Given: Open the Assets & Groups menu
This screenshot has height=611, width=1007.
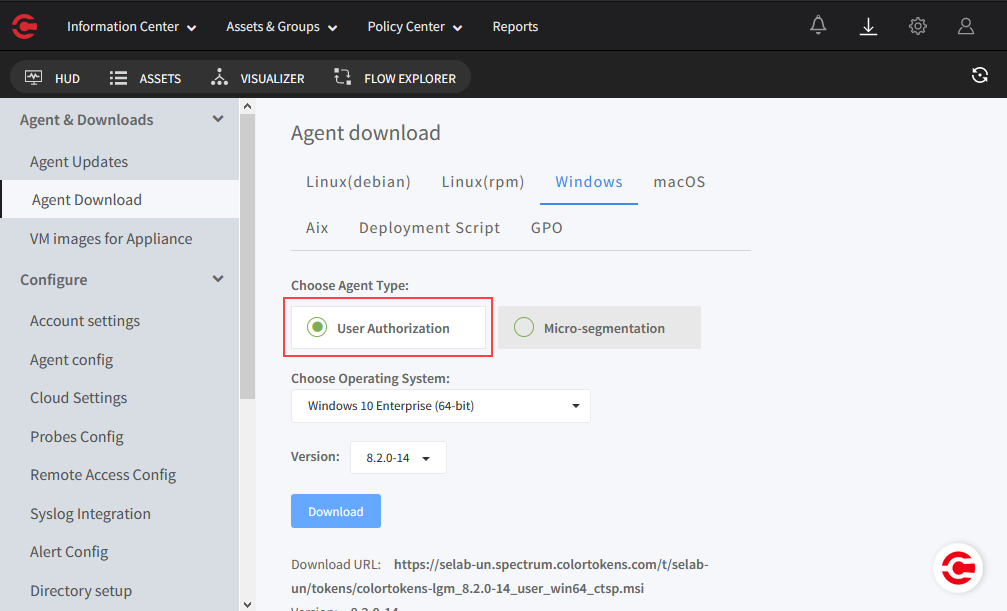Looking at the screenshot, I should click(281, 26).
